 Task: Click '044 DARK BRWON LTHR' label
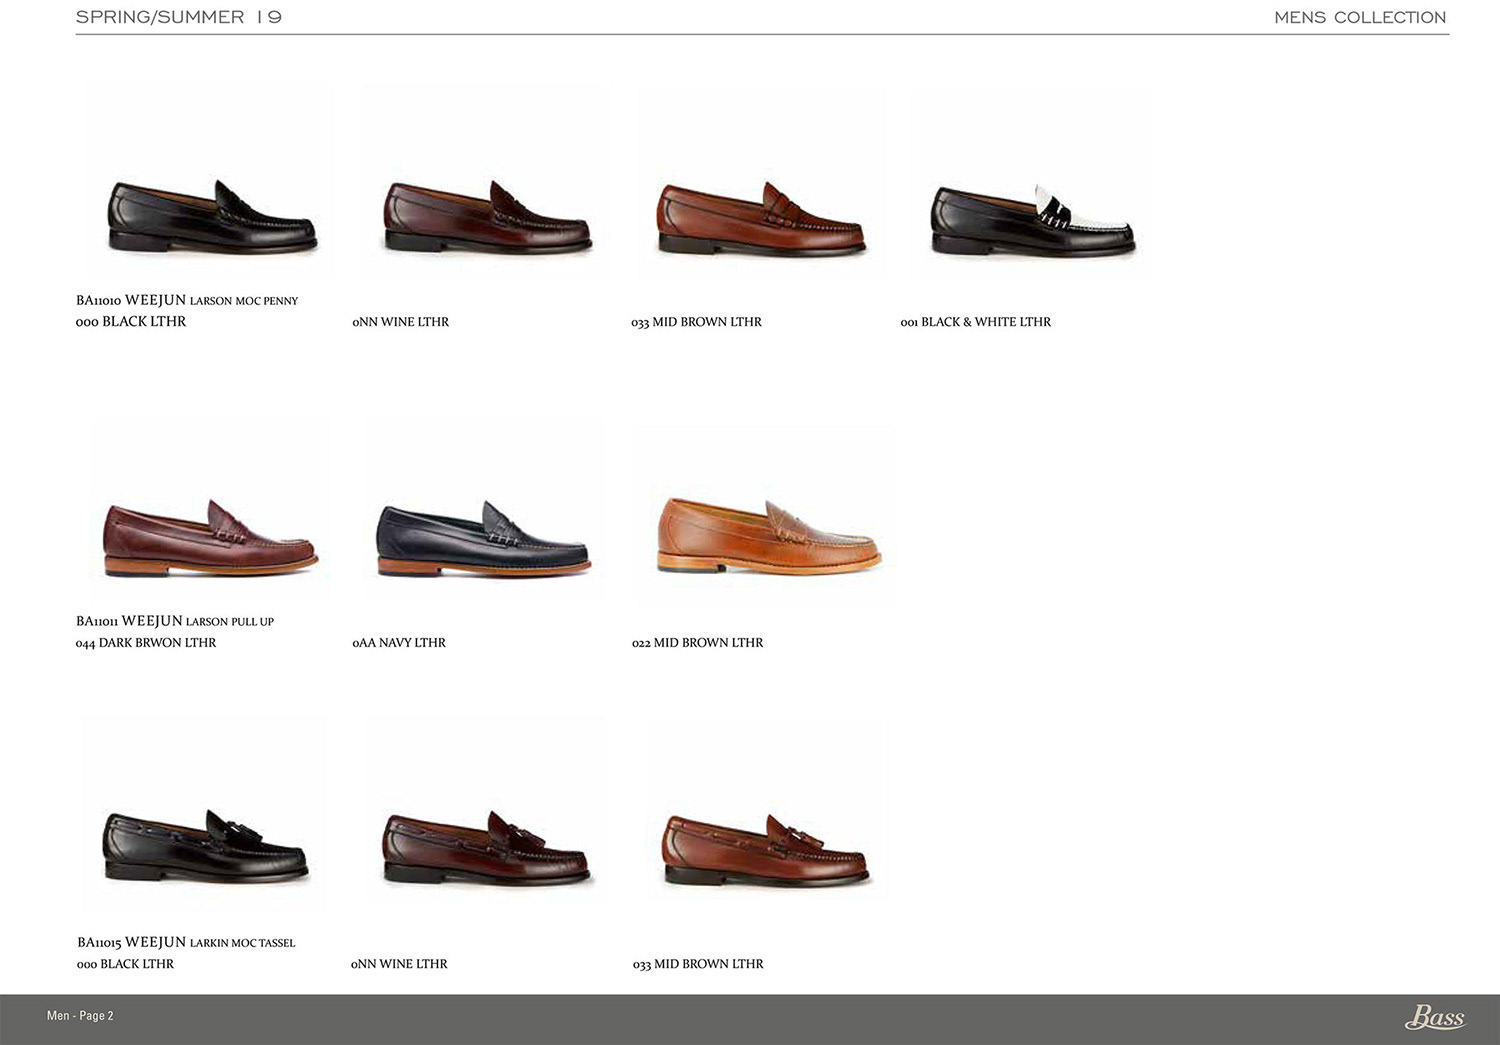point(146,643)
